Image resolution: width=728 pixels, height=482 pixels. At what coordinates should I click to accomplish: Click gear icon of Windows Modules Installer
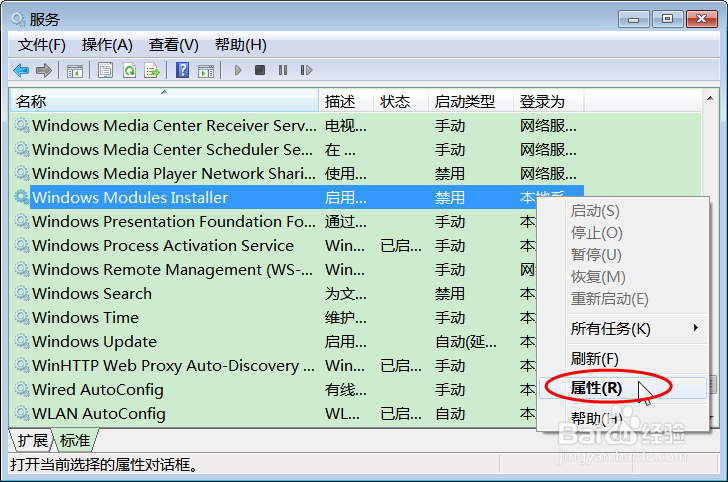(21, 197)
